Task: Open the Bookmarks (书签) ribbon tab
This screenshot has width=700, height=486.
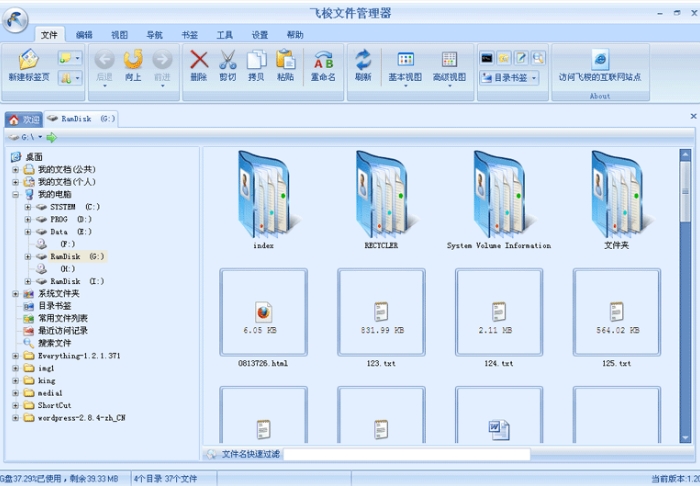Action: pos(190,35)
